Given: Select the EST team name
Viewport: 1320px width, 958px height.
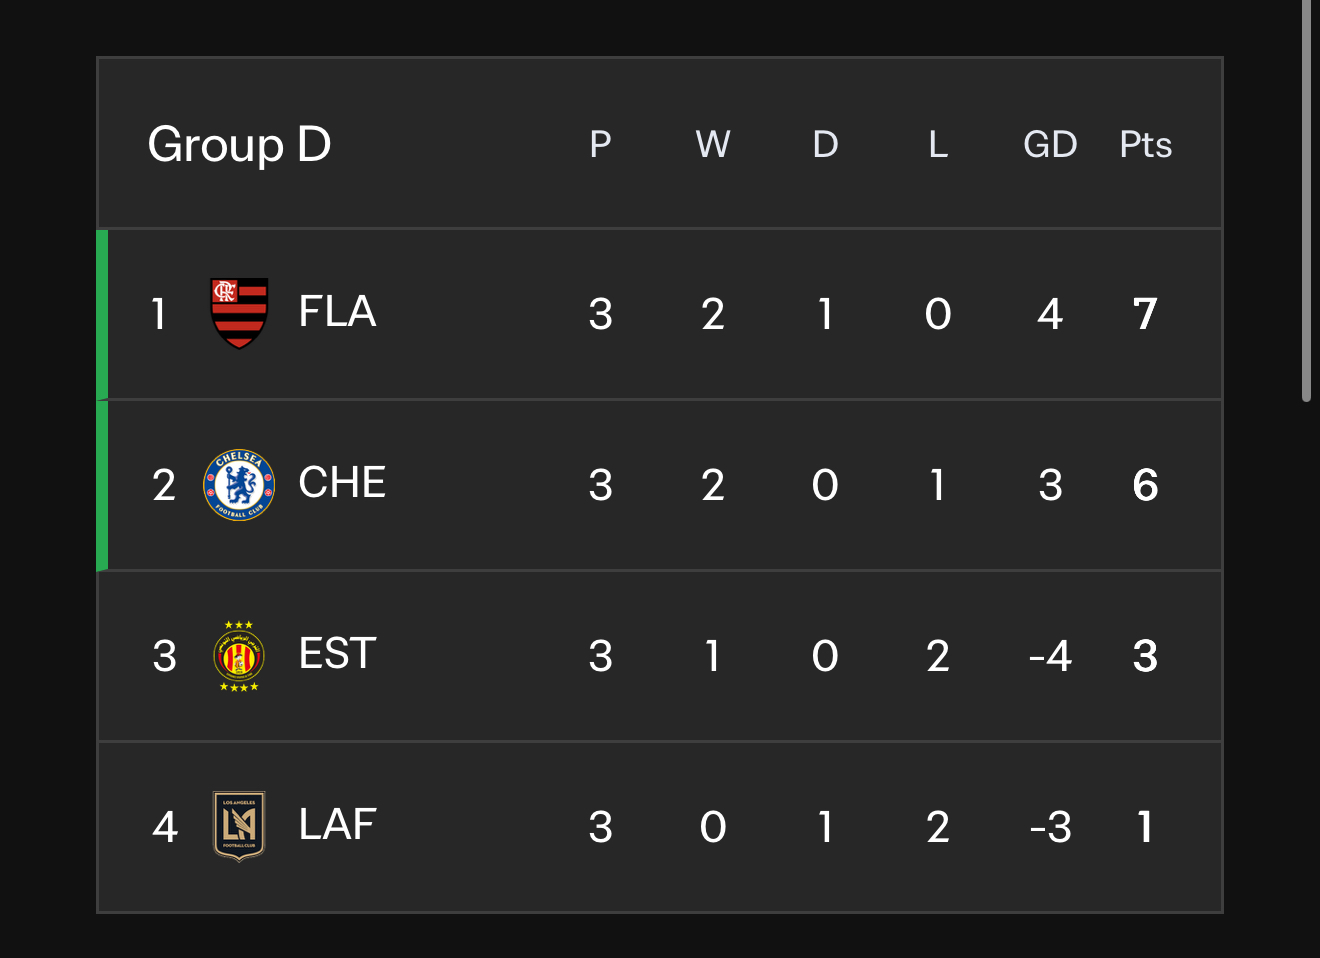Looking at the screenshot, I should point(337,654).
